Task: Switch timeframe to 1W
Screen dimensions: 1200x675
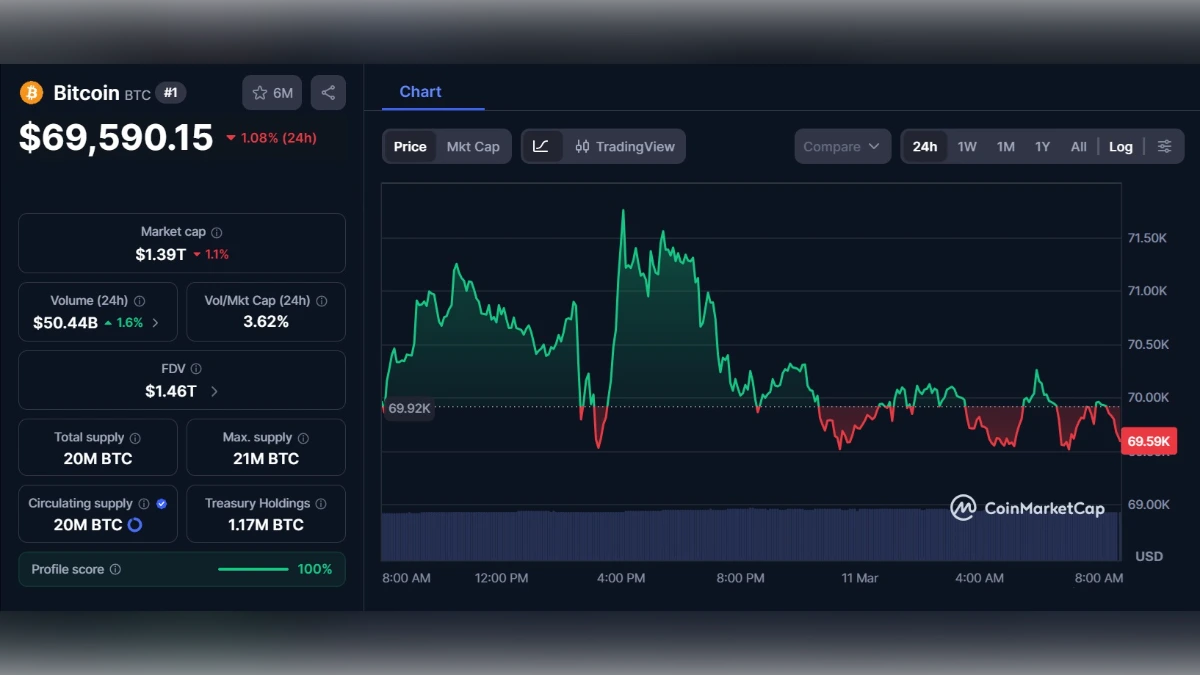Action: click(x=966, y=146)
